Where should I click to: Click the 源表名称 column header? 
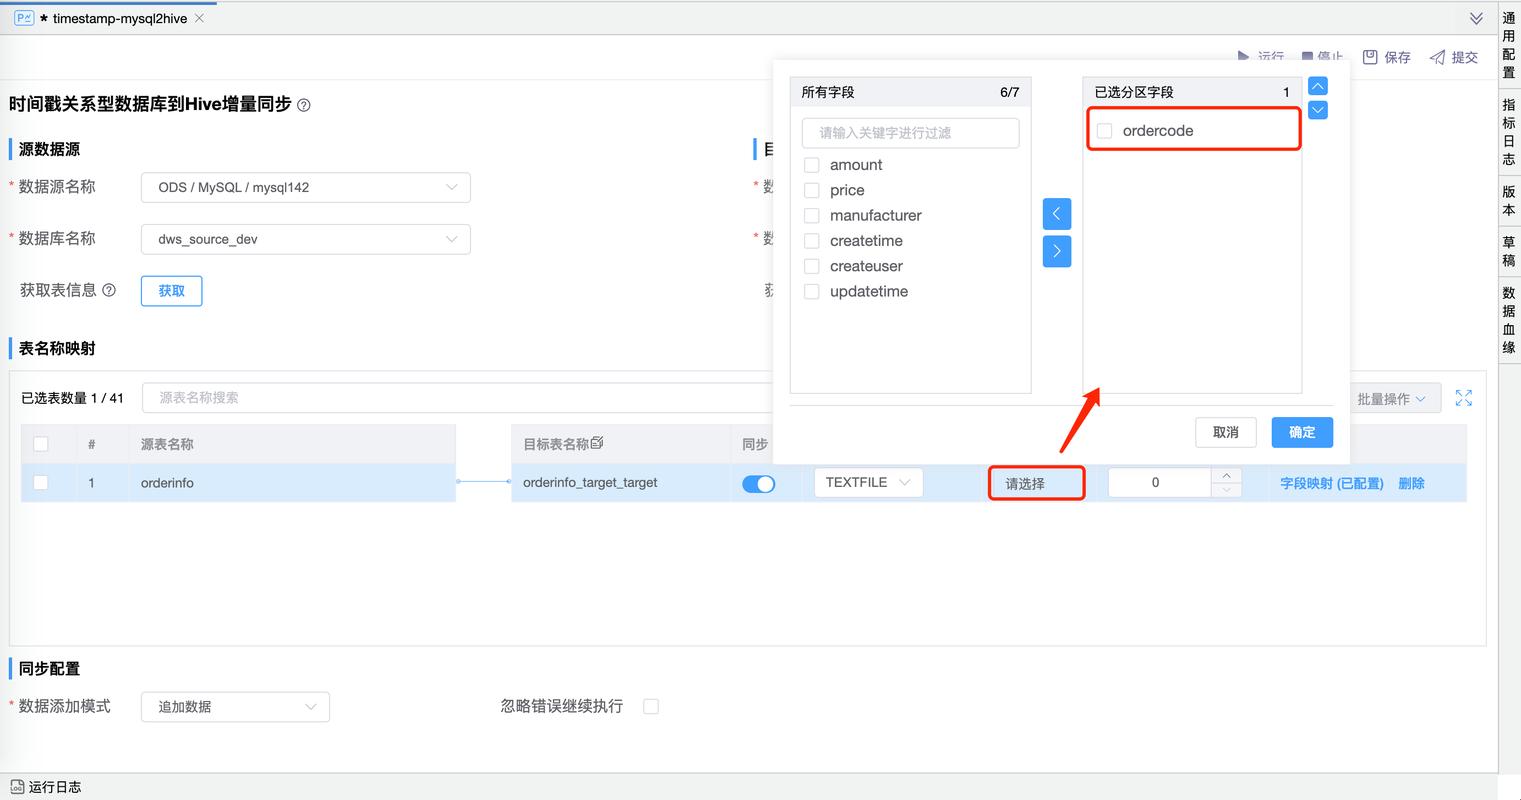pyautogui.click(x=167, y=444)
